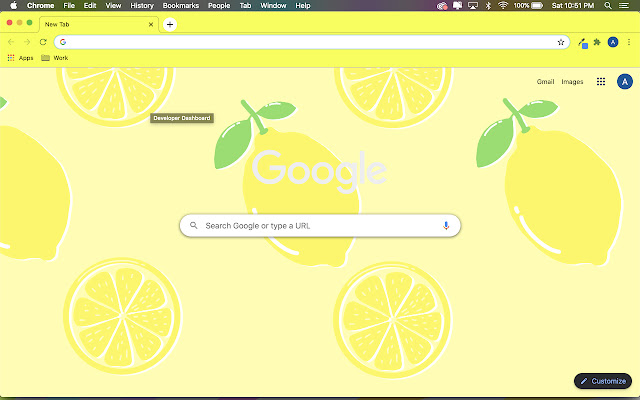640x400 pixels.
Task: Go back using the browser back arrow
Action: (11, 42)
